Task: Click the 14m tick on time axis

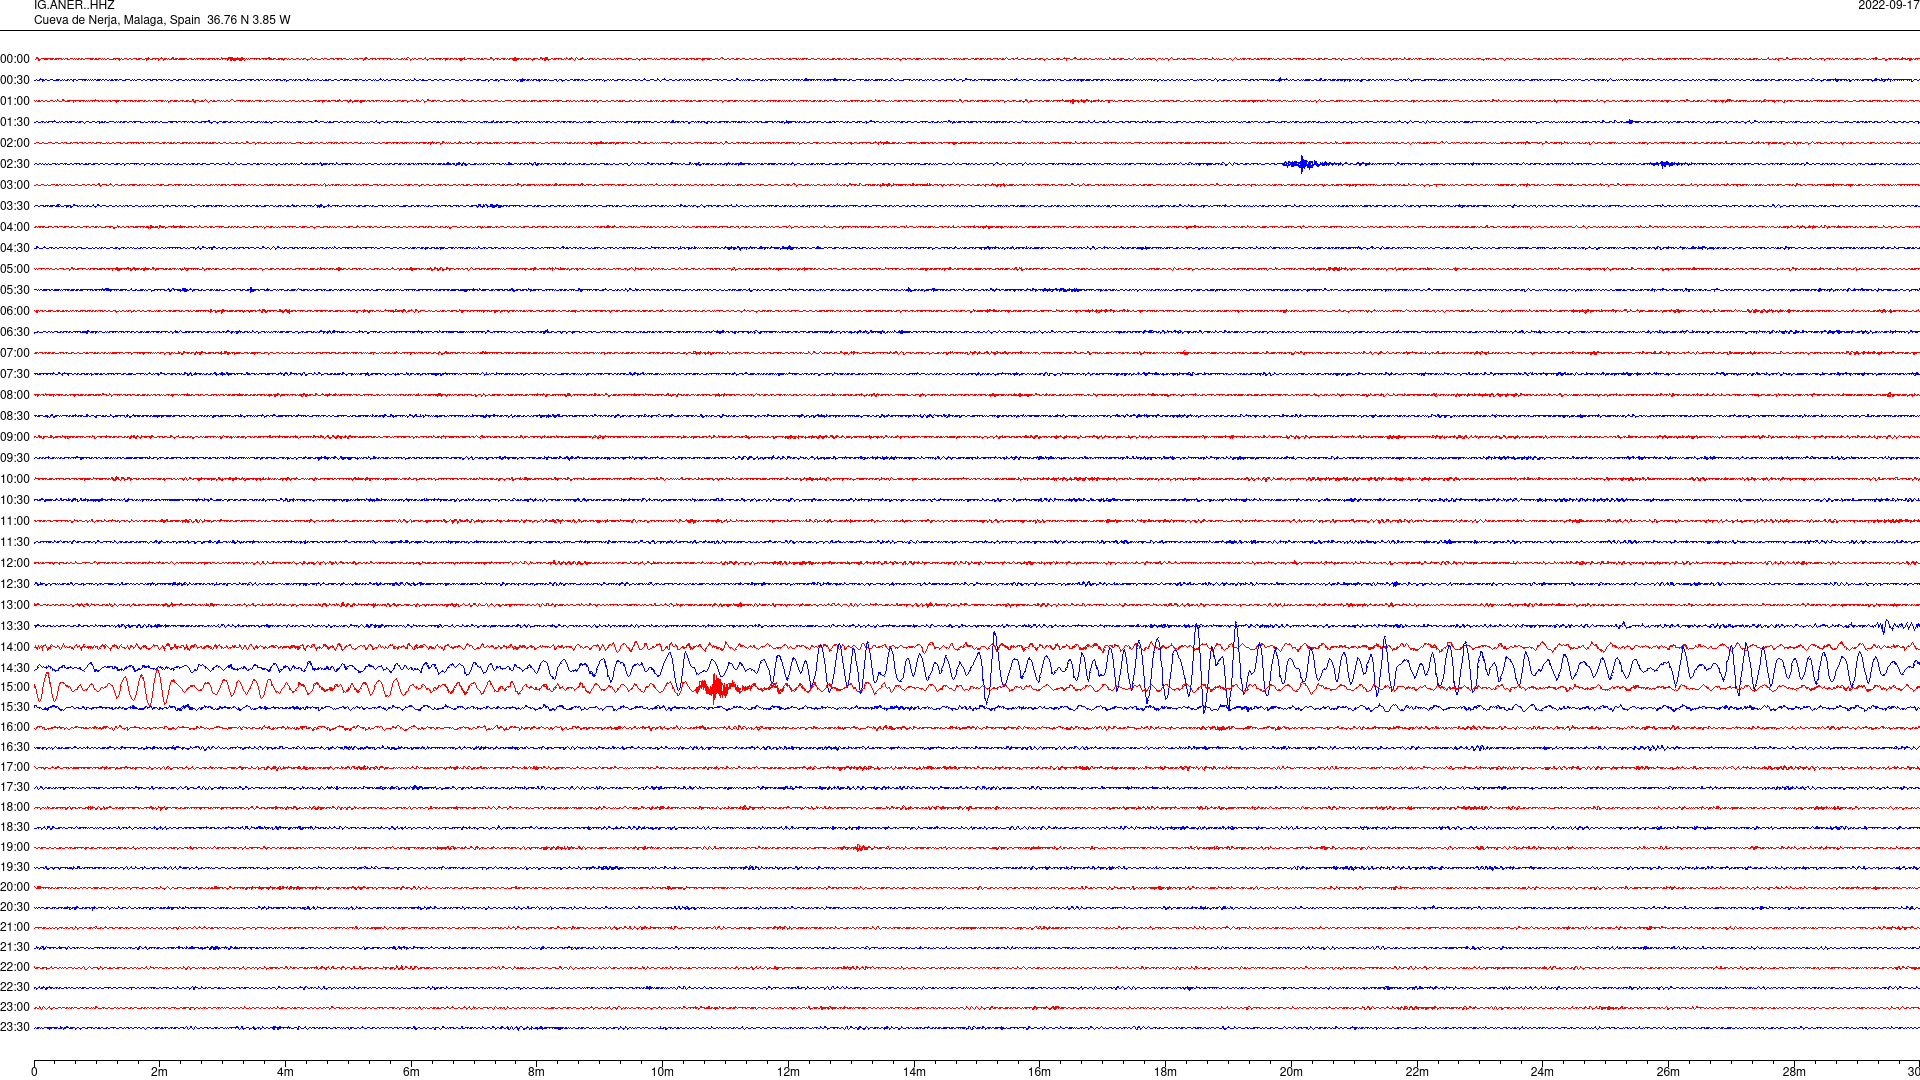Action: click(x=914, y=1072)
